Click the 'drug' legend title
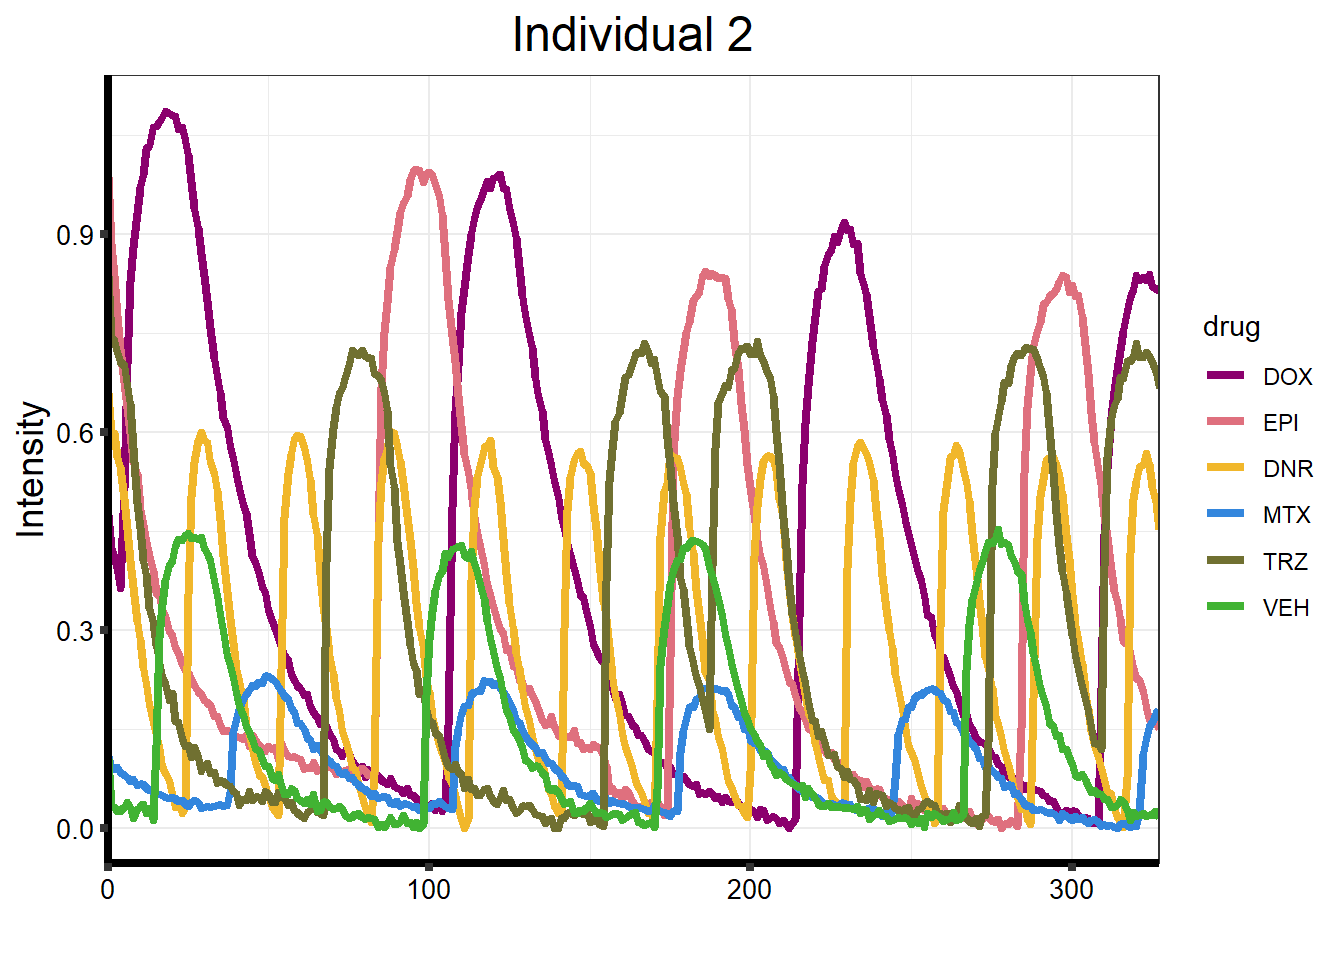 [1231, 327]
